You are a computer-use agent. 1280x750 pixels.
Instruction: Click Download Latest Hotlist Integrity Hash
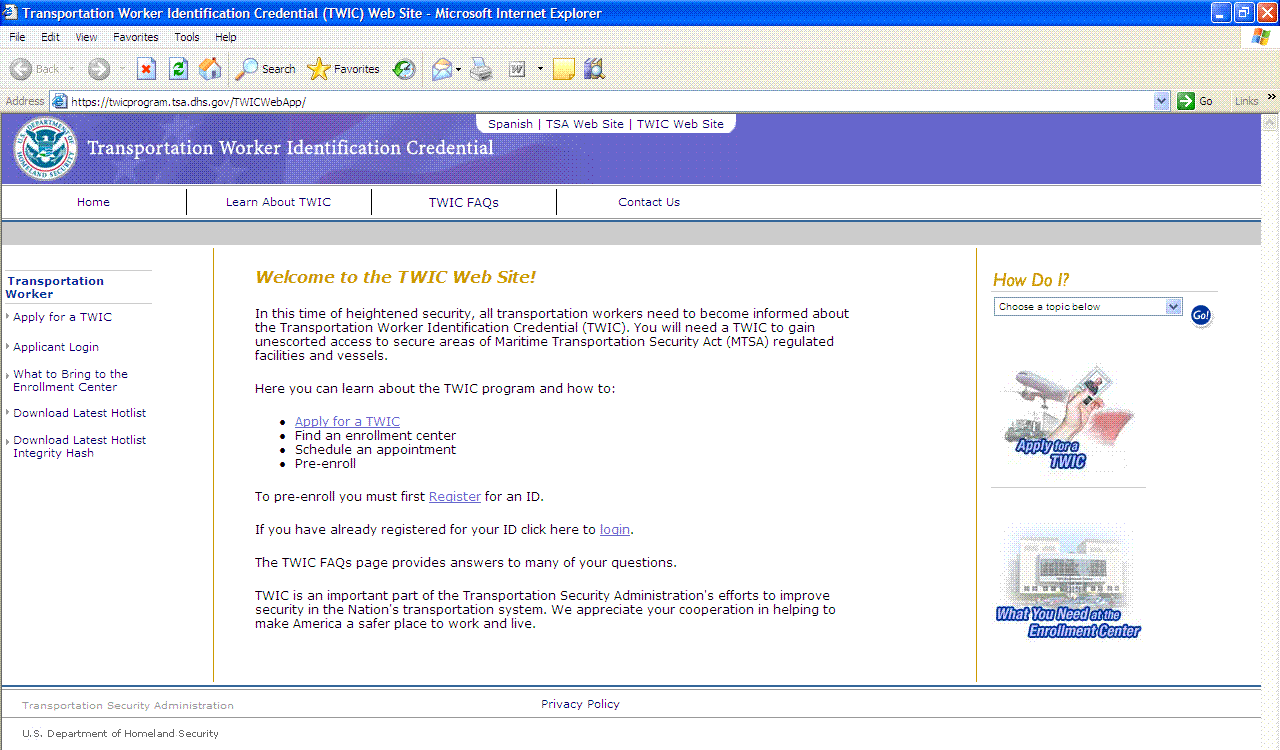click(80, 446)
